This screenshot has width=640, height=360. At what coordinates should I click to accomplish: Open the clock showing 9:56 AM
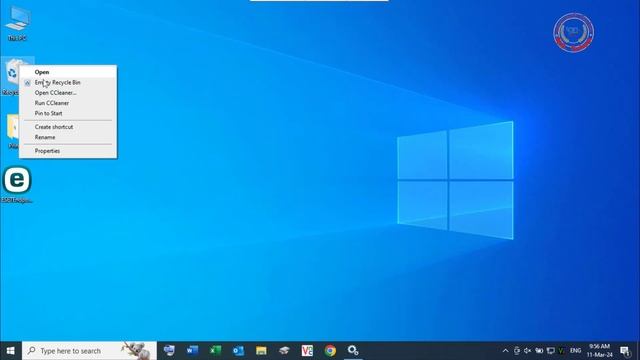tap(600, 351)
